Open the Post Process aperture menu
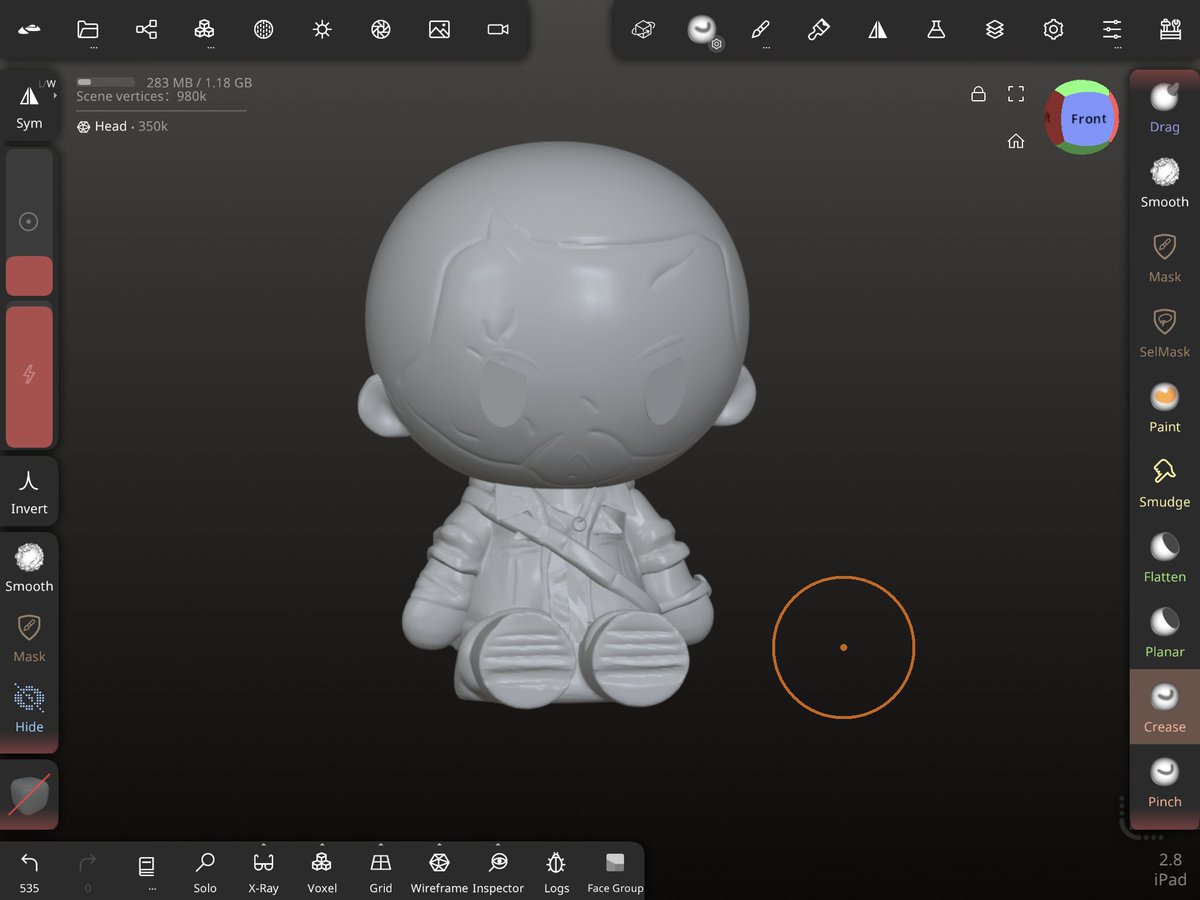 380,30
